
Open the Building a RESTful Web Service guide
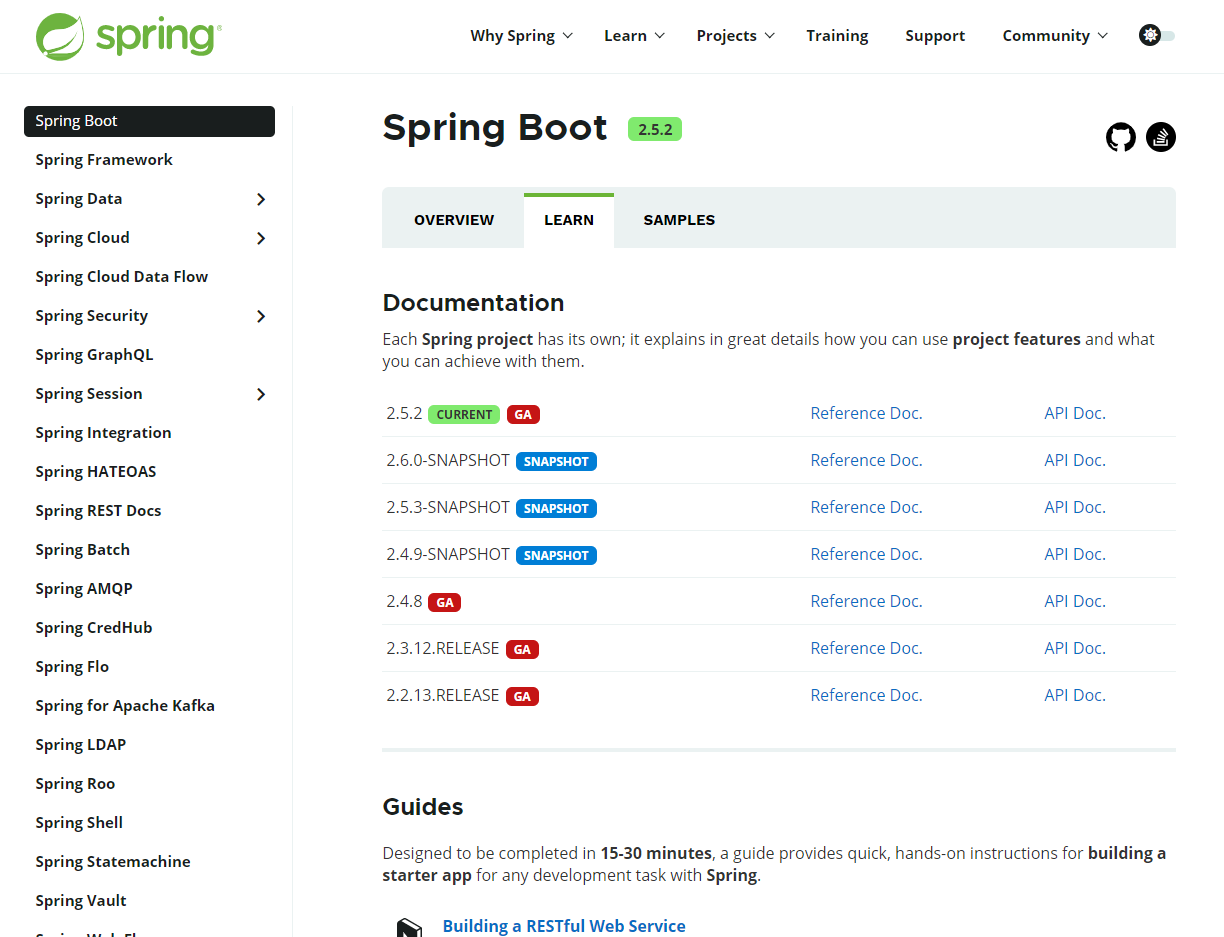(564, 926)
